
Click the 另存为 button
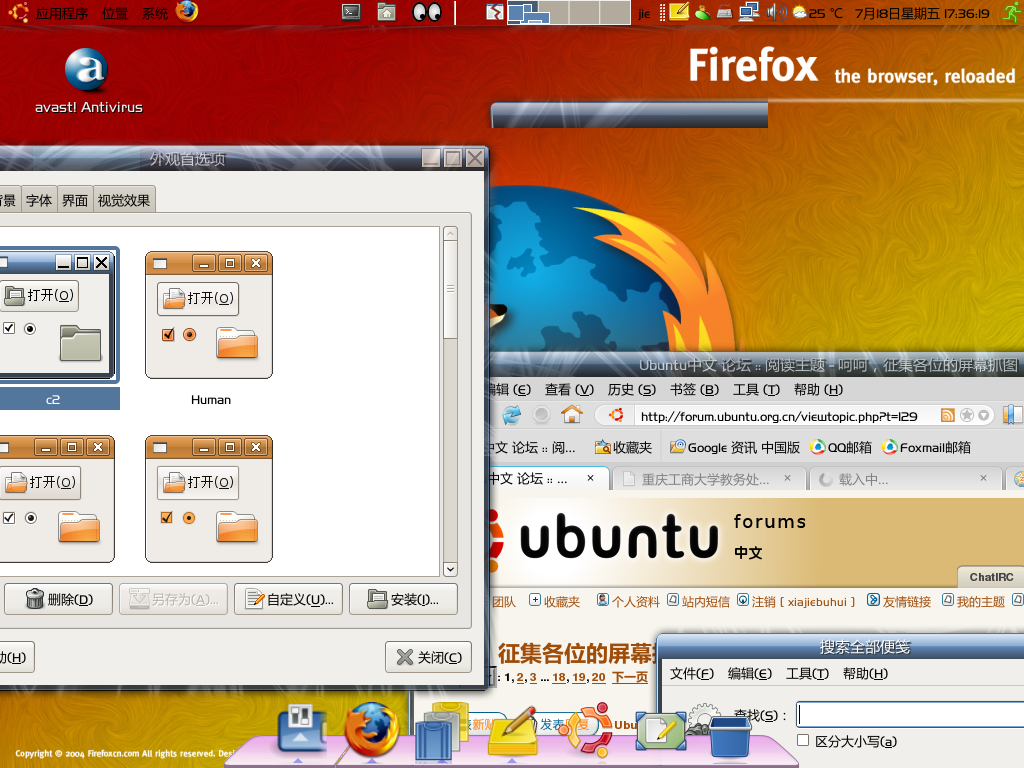point(174,599)
